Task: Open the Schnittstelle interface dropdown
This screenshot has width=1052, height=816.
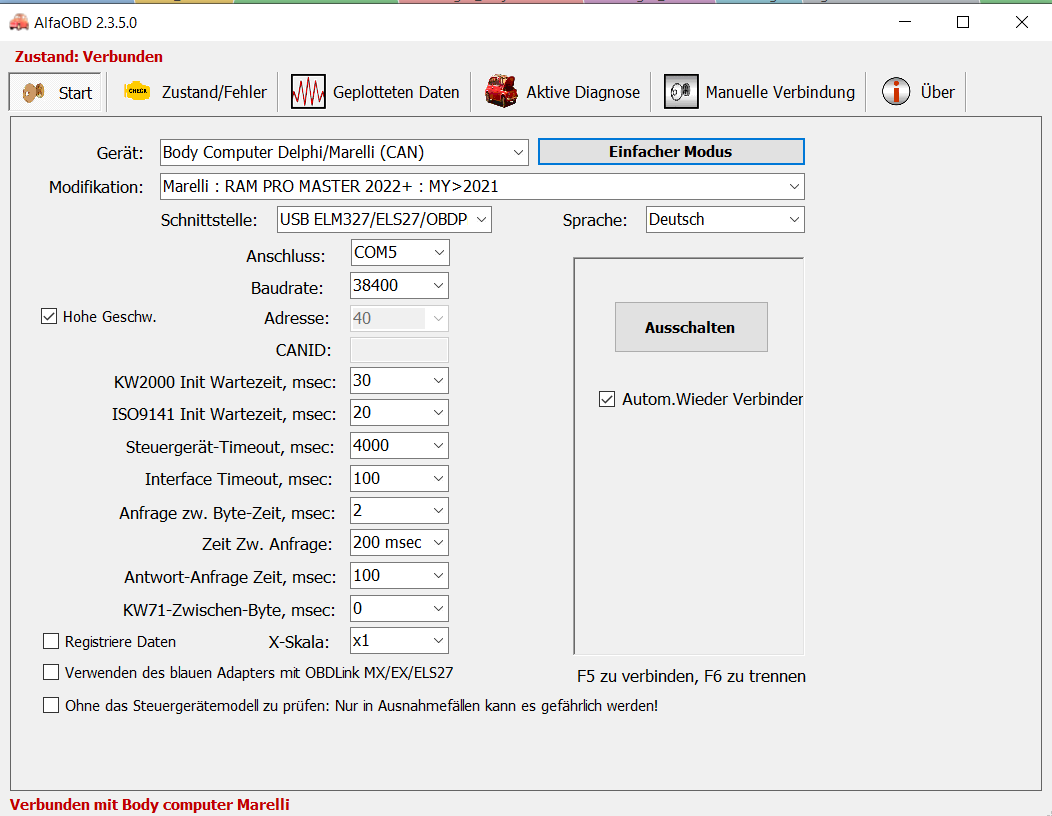Action: point(384,219)
